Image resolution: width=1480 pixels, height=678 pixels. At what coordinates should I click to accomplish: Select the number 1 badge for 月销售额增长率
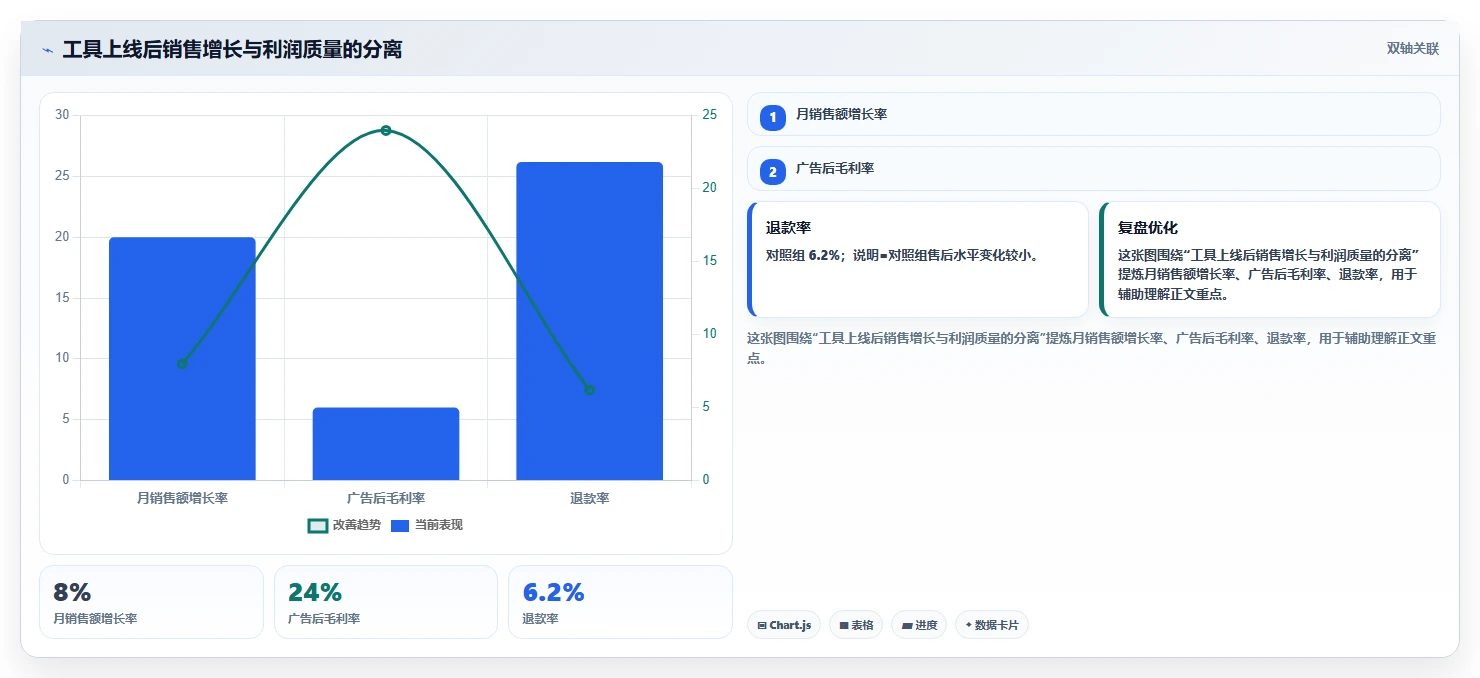772,117
